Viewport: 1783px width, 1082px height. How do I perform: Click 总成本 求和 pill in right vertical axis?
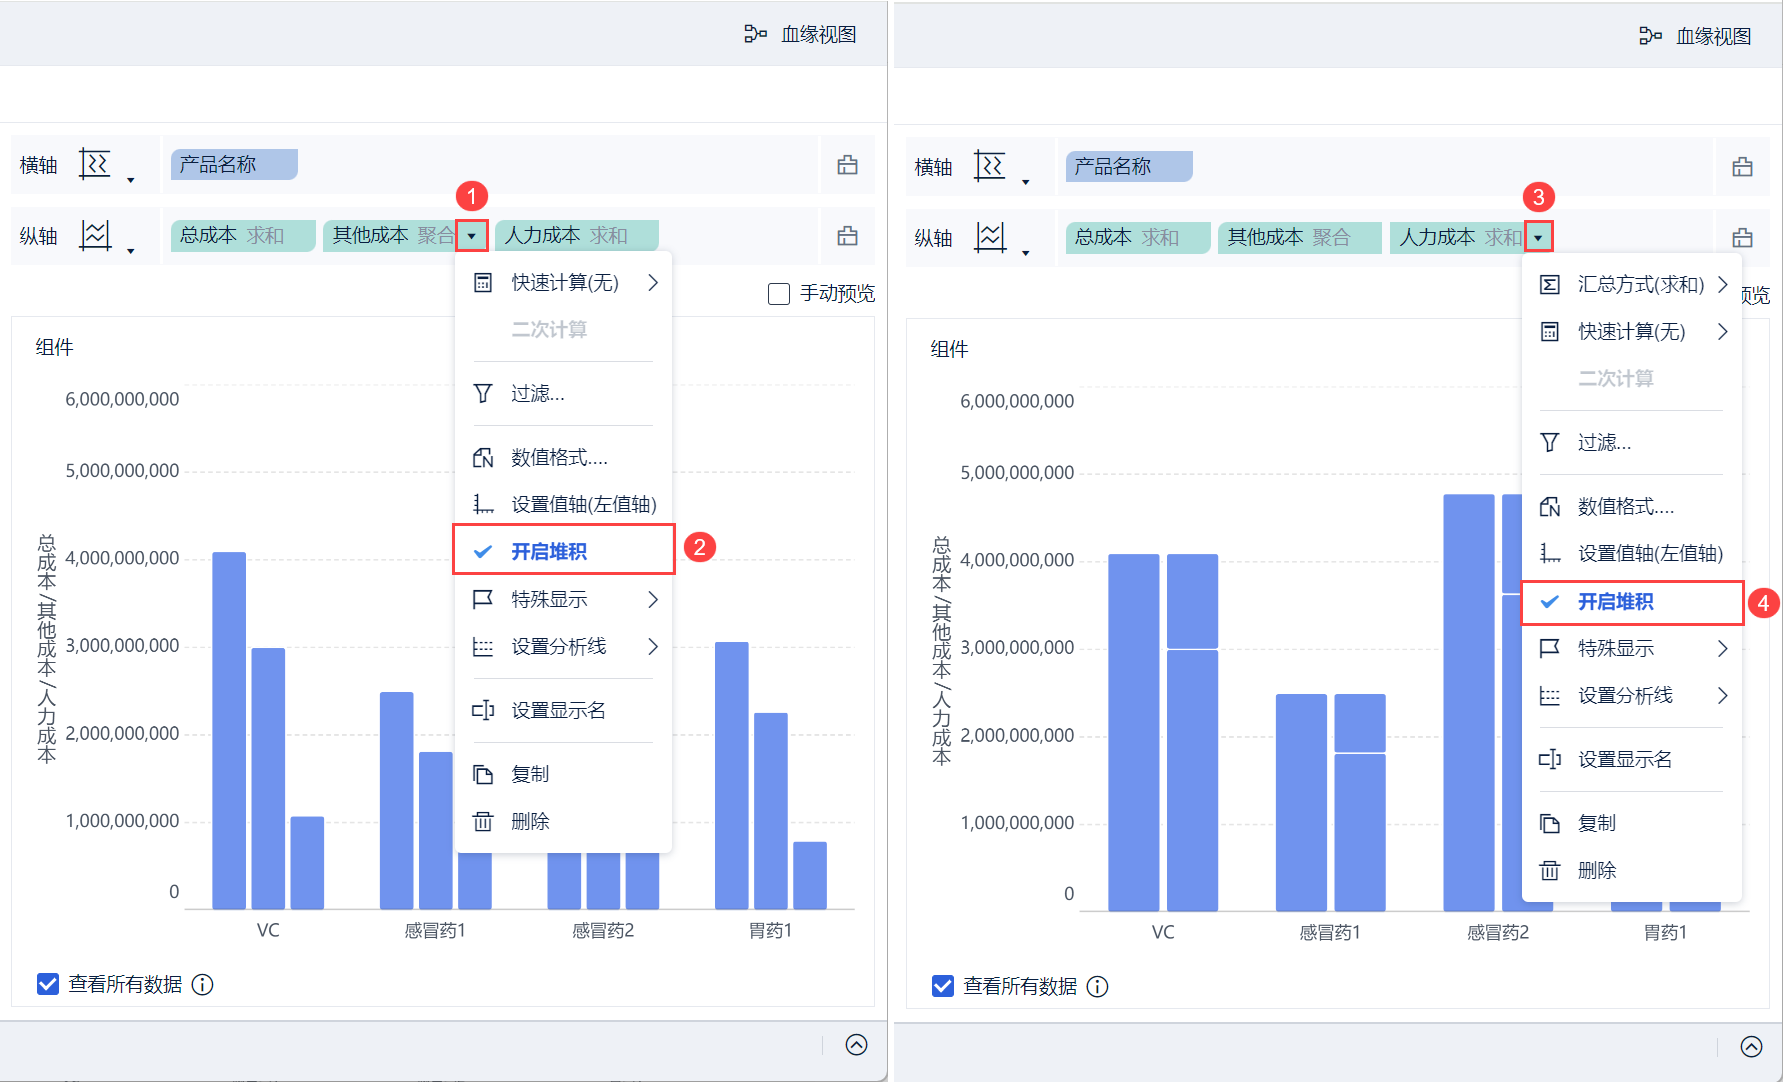click(x=1137, y=237)
